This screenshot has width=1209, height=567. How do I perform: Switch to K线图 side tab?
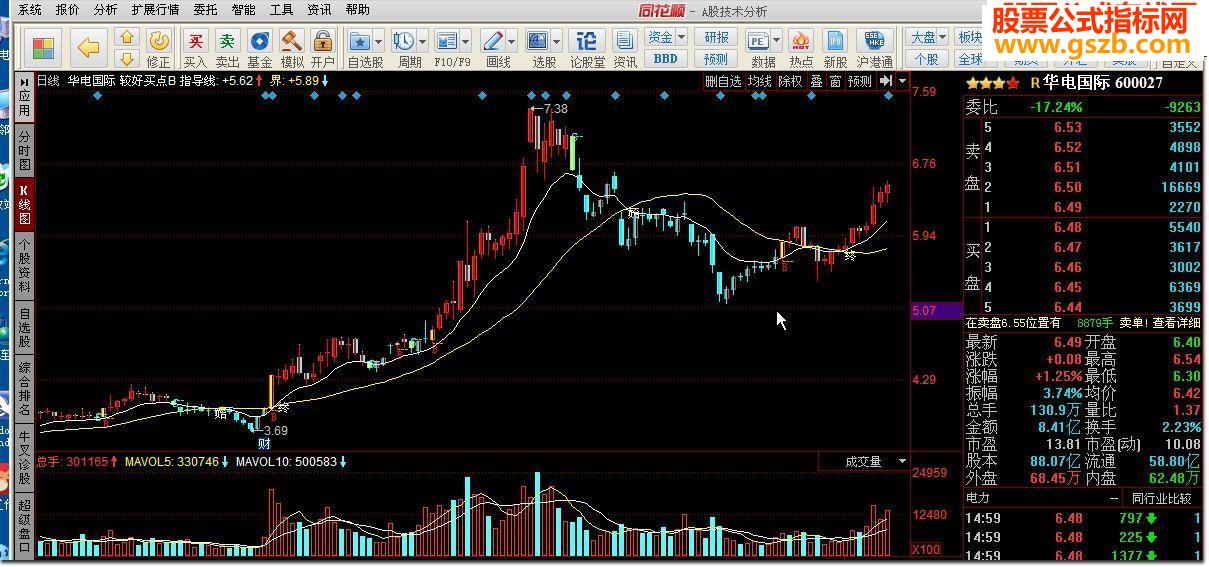[x=24, y=204]
